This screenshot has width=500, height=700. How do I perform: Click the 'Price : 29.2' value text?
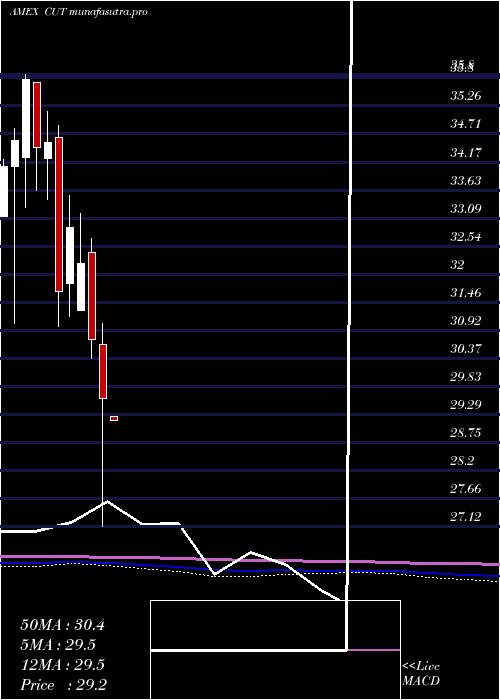[x=63, y=685]
